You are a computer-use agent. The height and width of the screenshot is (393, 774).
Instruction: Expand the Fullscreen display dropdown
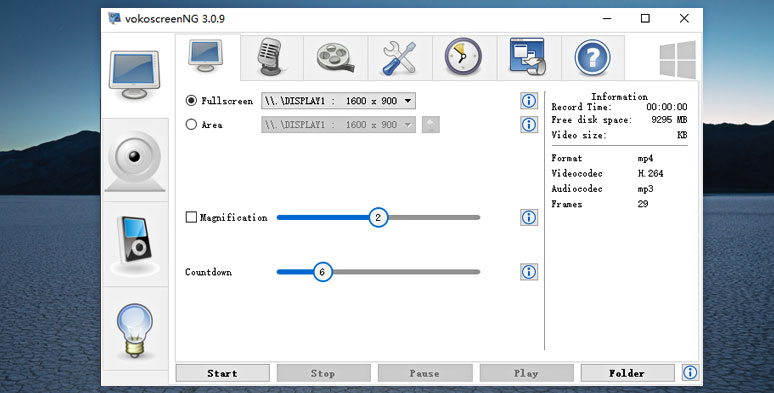338,101
